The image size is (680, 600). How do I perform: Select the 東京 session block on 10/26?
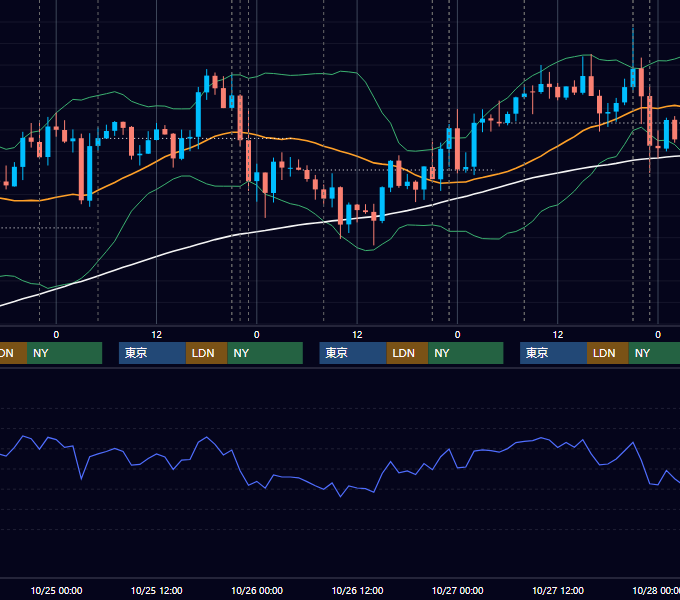[353, 353]
